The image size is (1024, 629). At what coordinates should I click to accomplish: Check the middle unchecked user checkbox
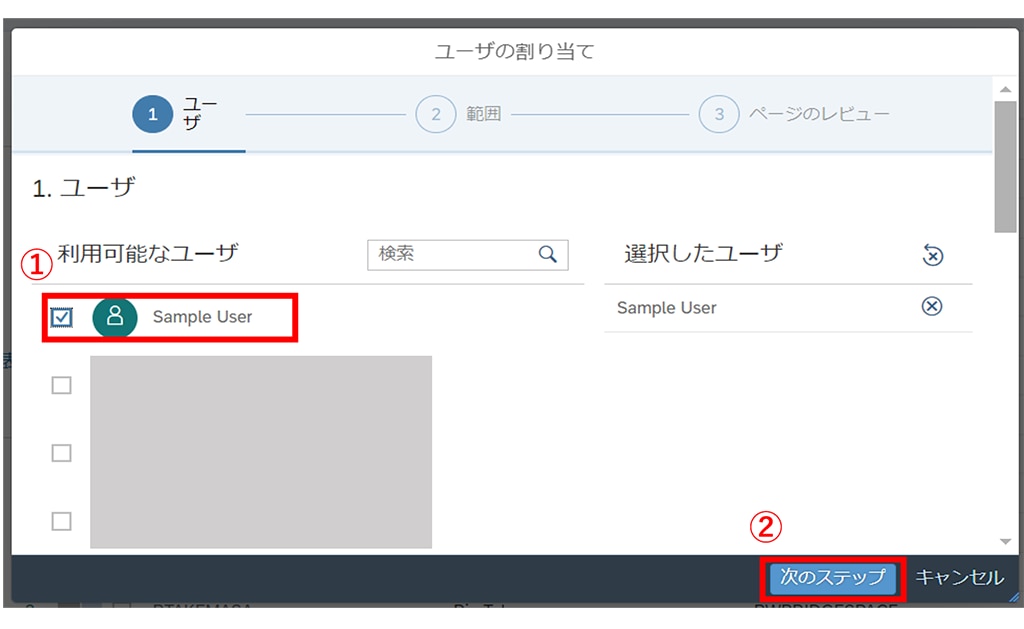pyautogui.click(x=62, y=453)
